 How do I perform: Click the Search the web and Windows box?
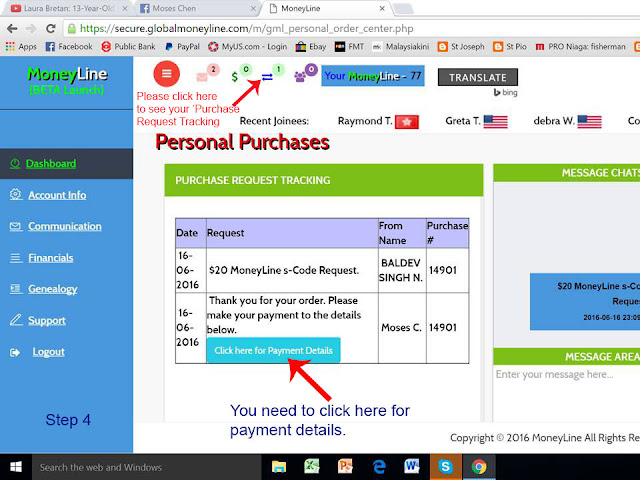[147, 467]
